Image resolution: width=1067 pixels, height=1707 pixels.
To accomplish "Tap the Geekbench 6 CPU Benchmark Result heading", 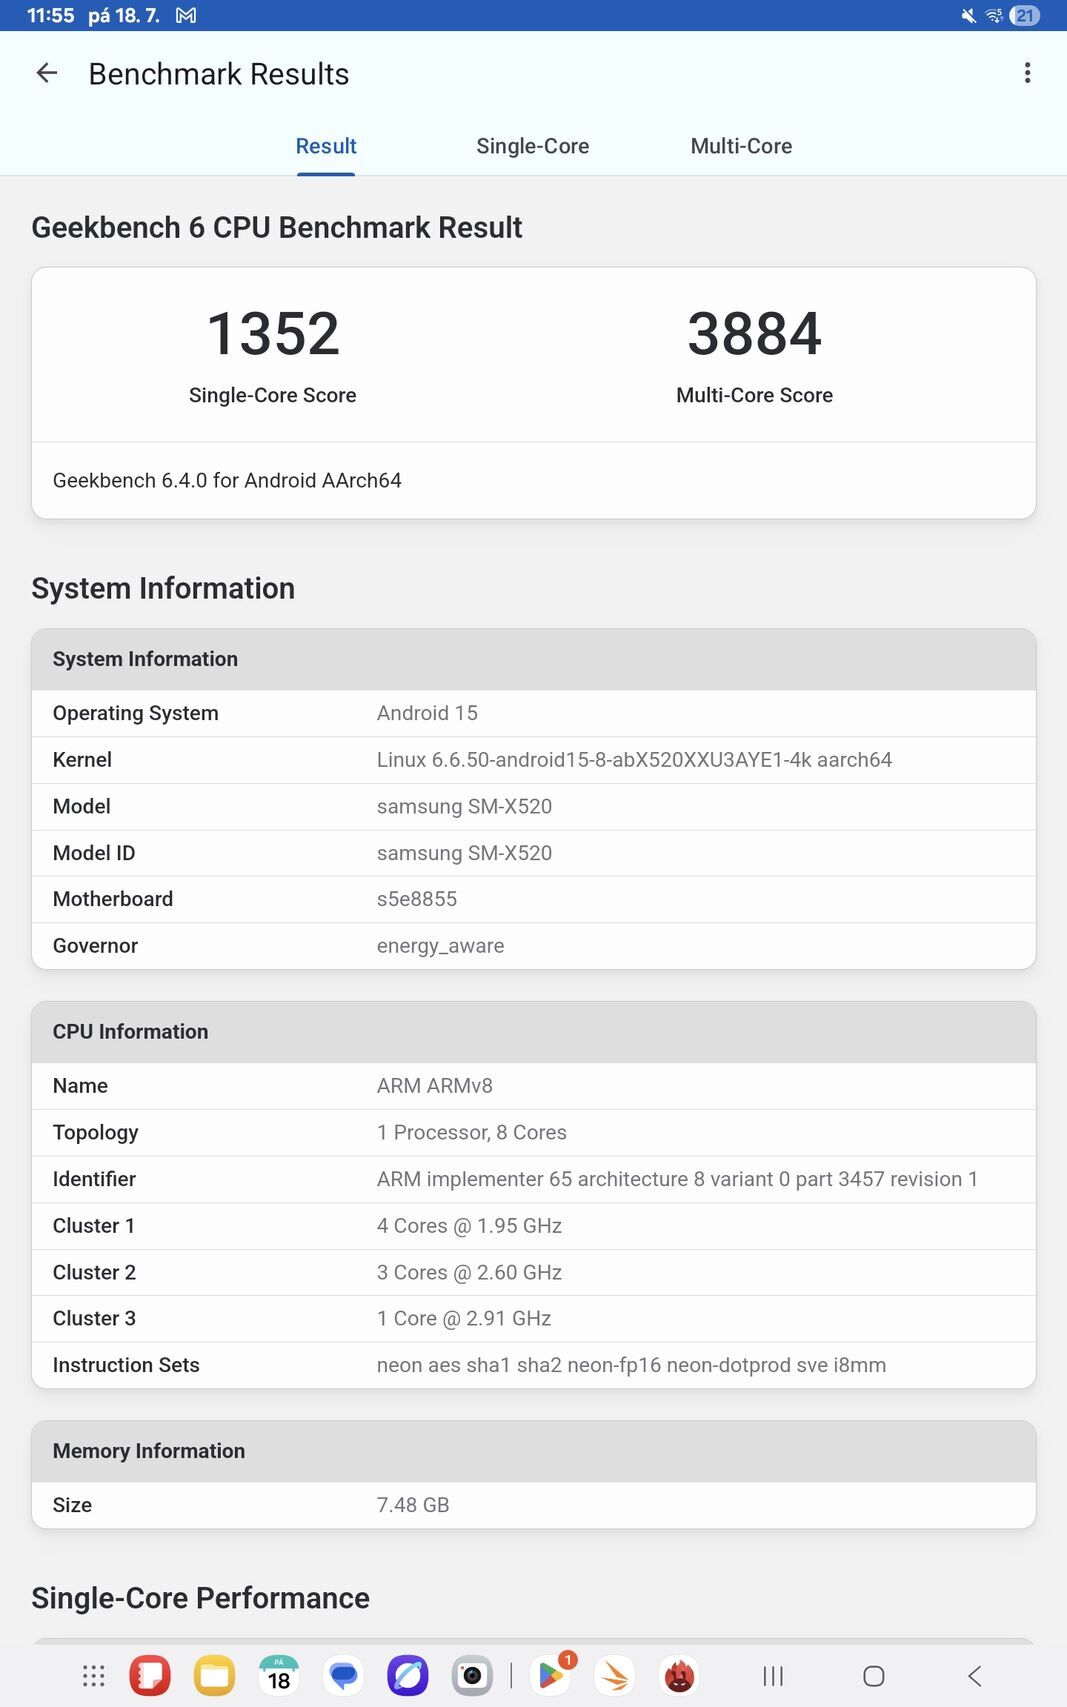I will pyautogui.click(x=277, y=227).
